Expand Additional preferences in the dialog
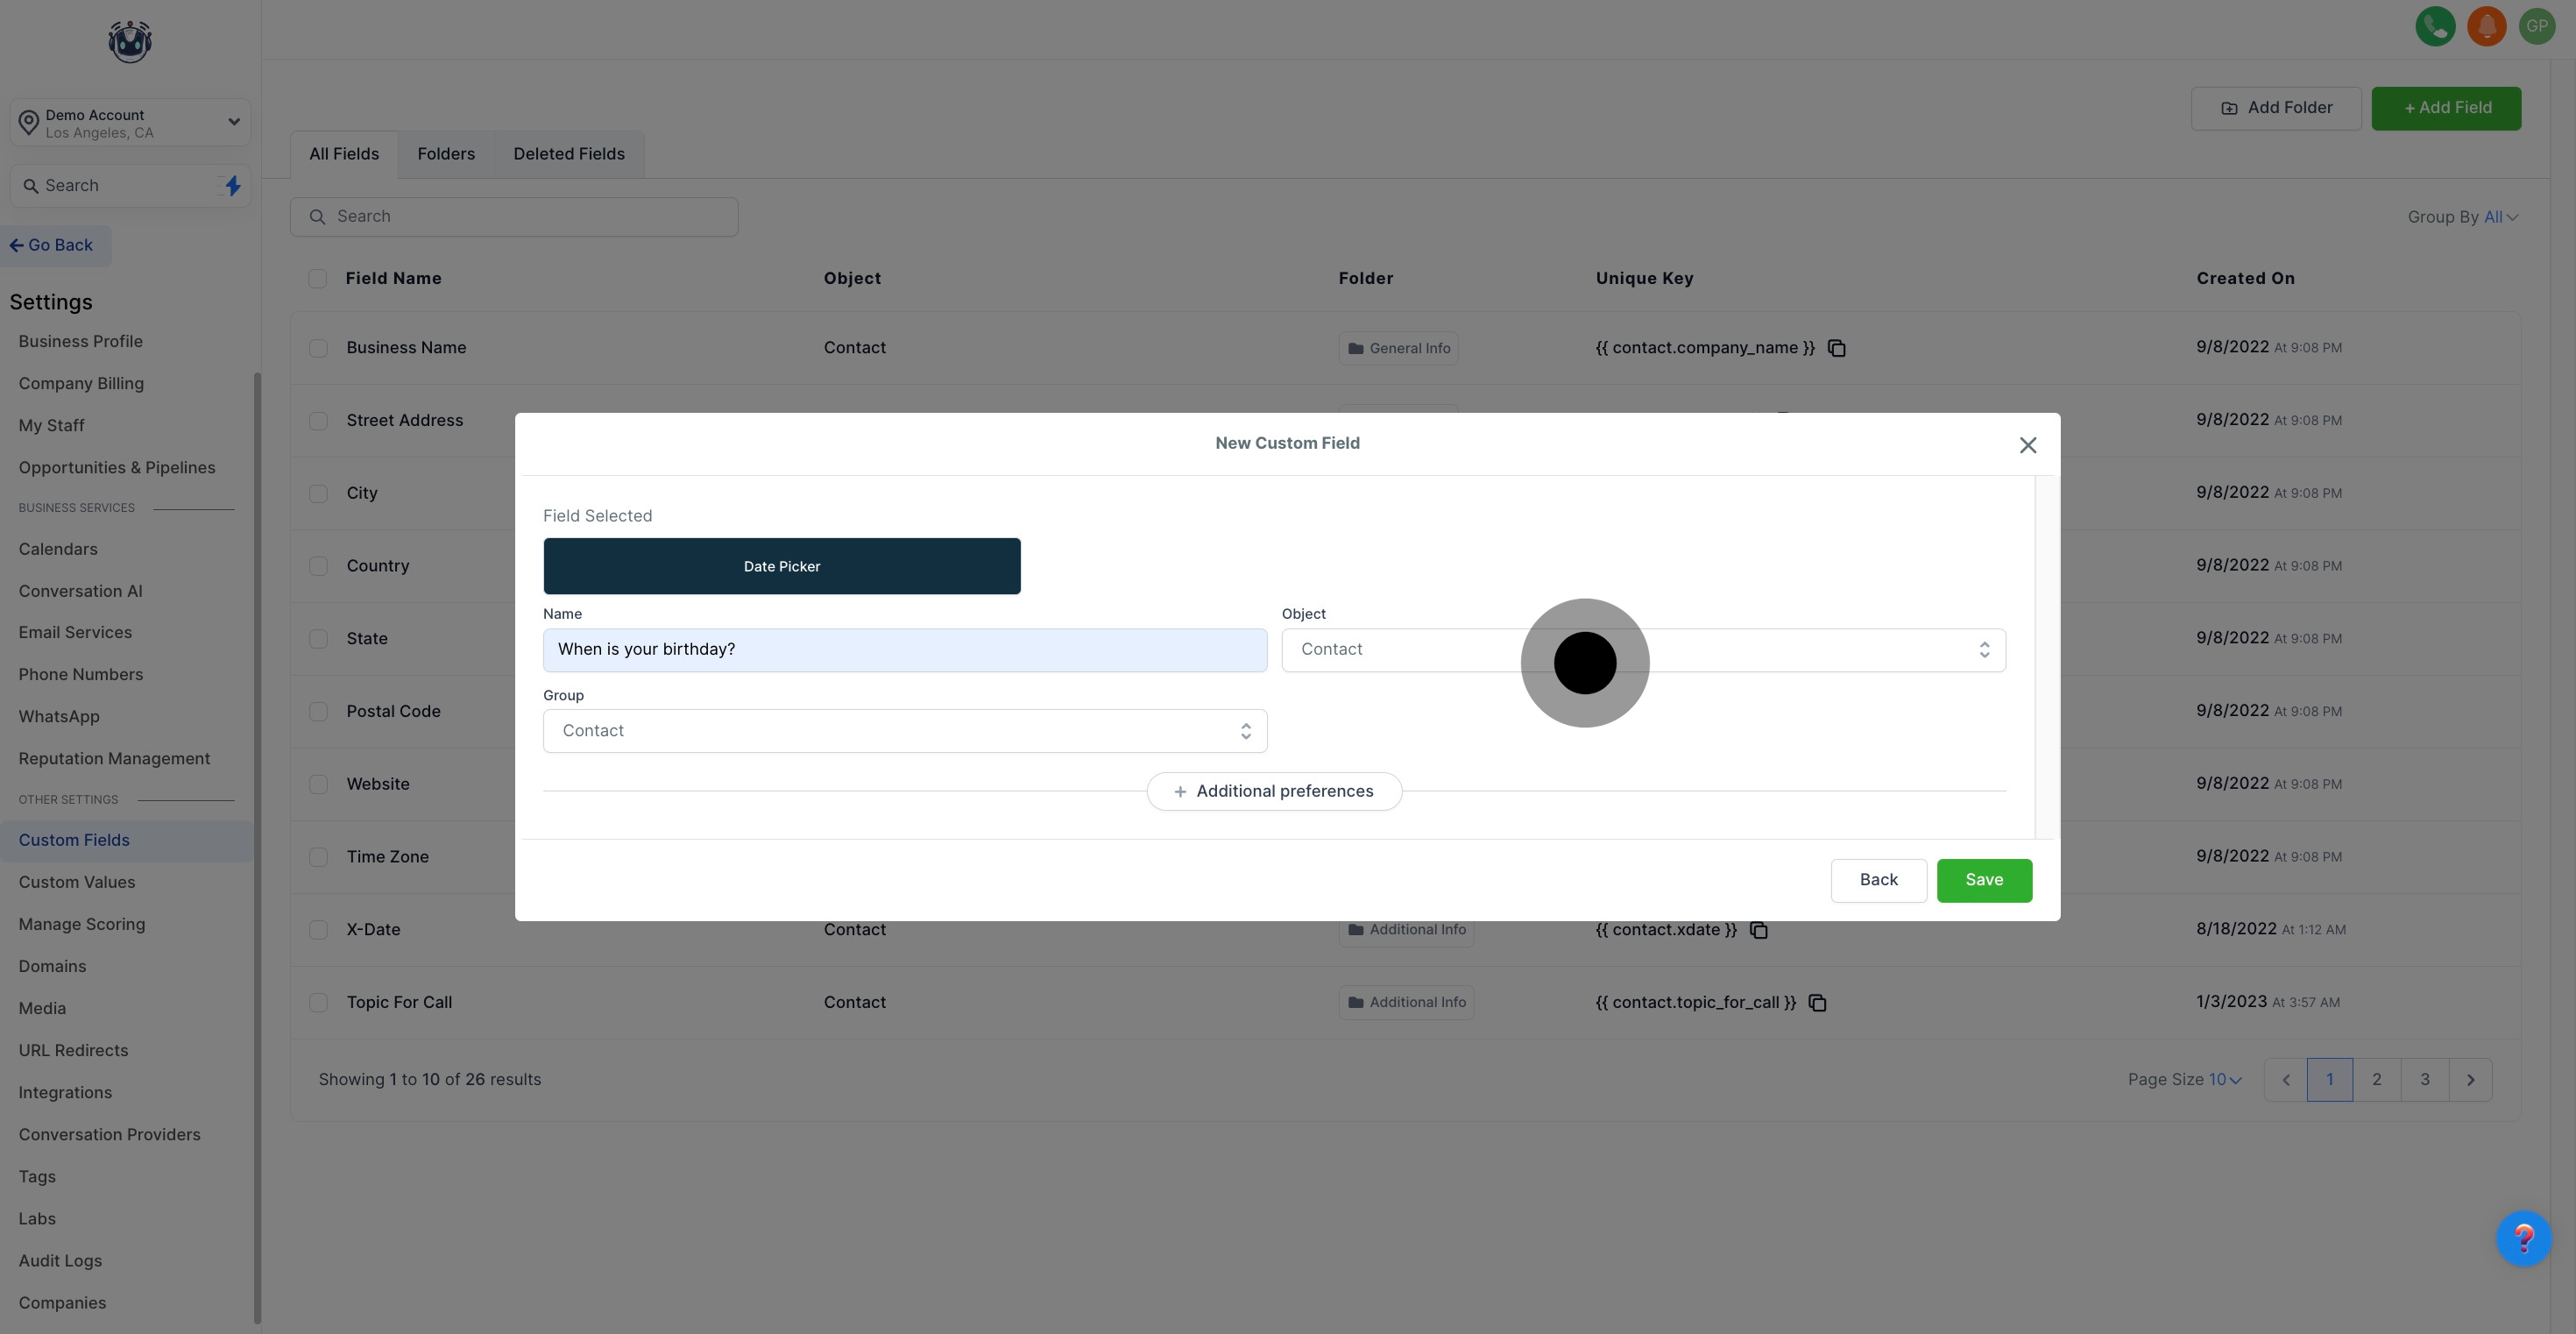Viewport: 2576px width, 1334px height. point(1274,790)
